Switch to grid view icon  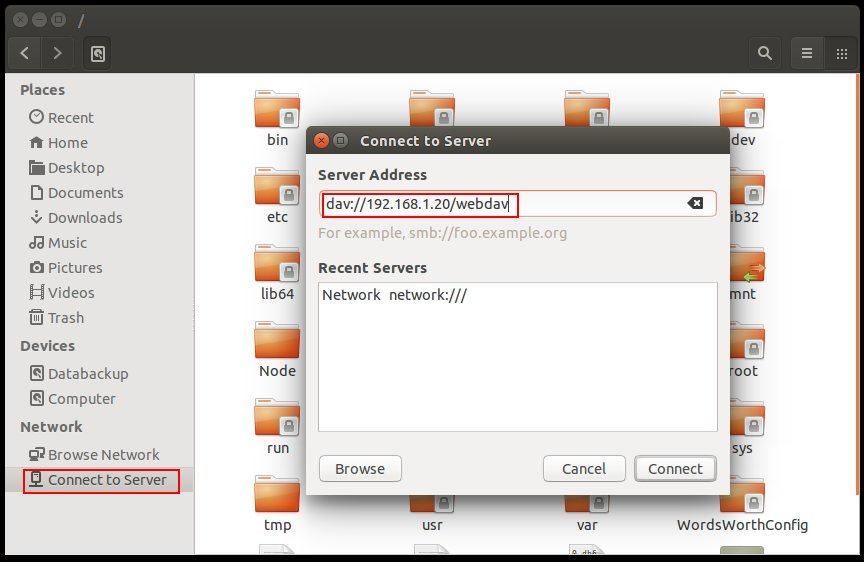click(x=841, y=53)
